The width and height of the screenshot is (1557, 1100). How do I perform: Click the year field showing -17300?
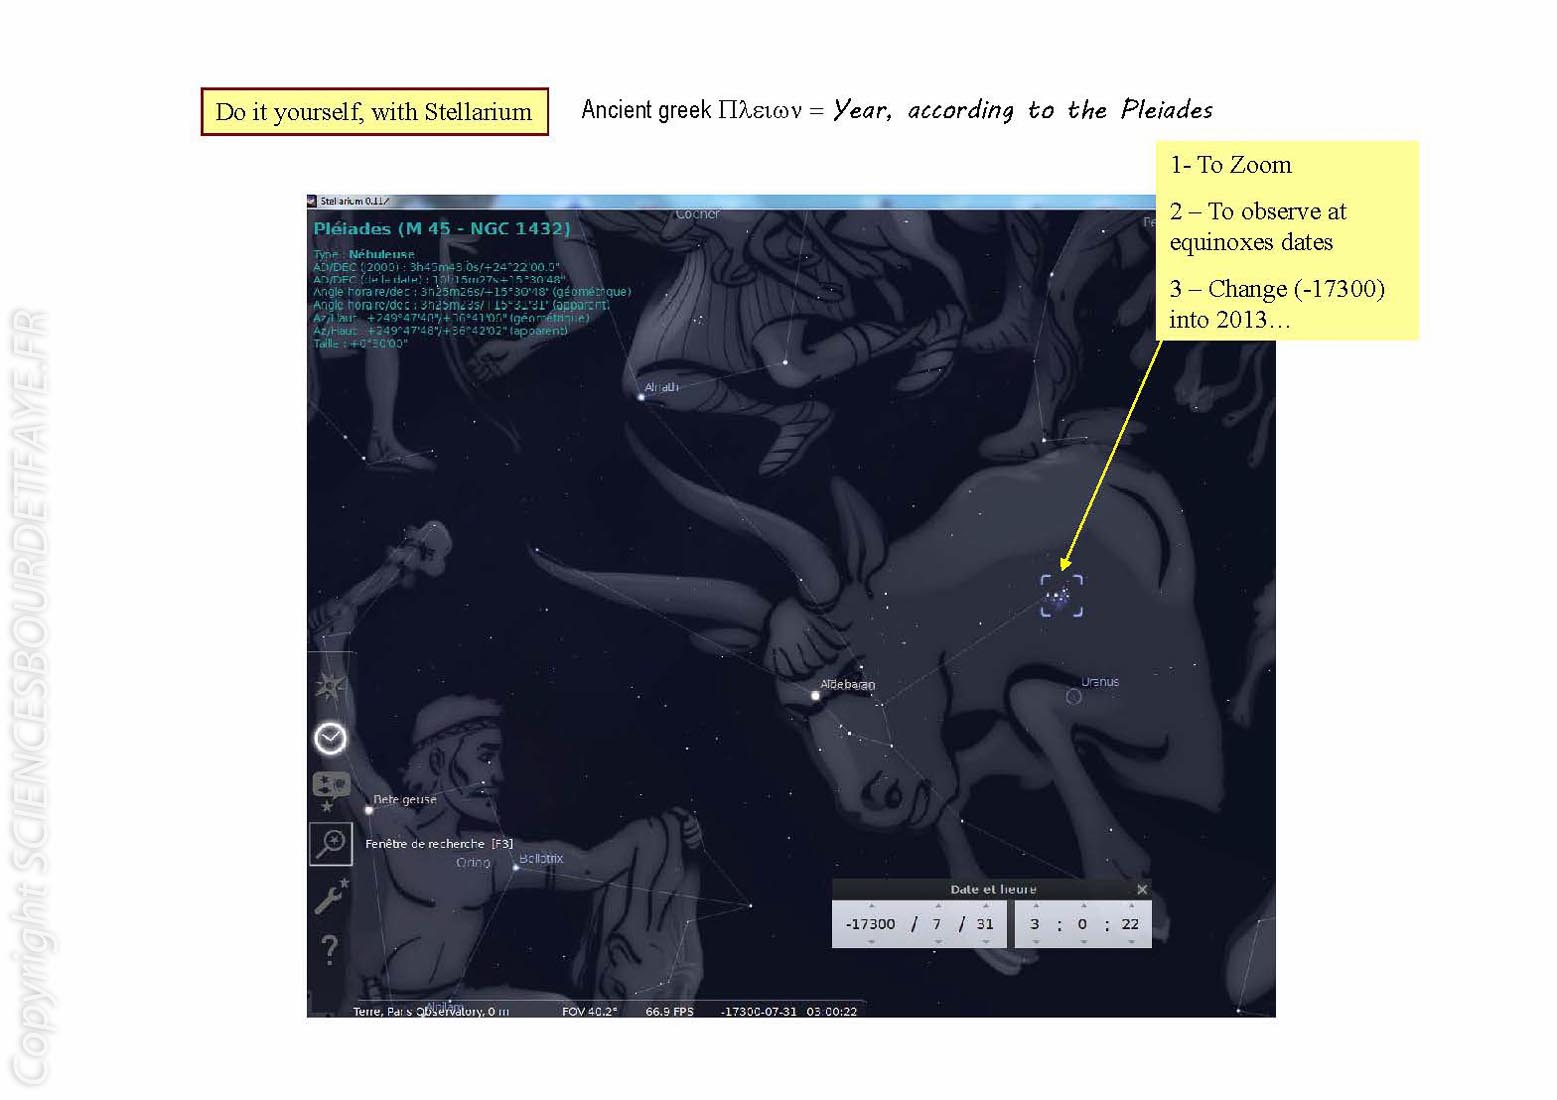point(871,924)
